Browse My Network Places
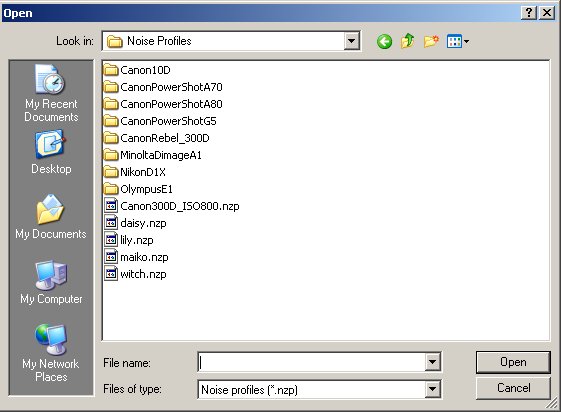The image size is (561, 412). [51, 353]
